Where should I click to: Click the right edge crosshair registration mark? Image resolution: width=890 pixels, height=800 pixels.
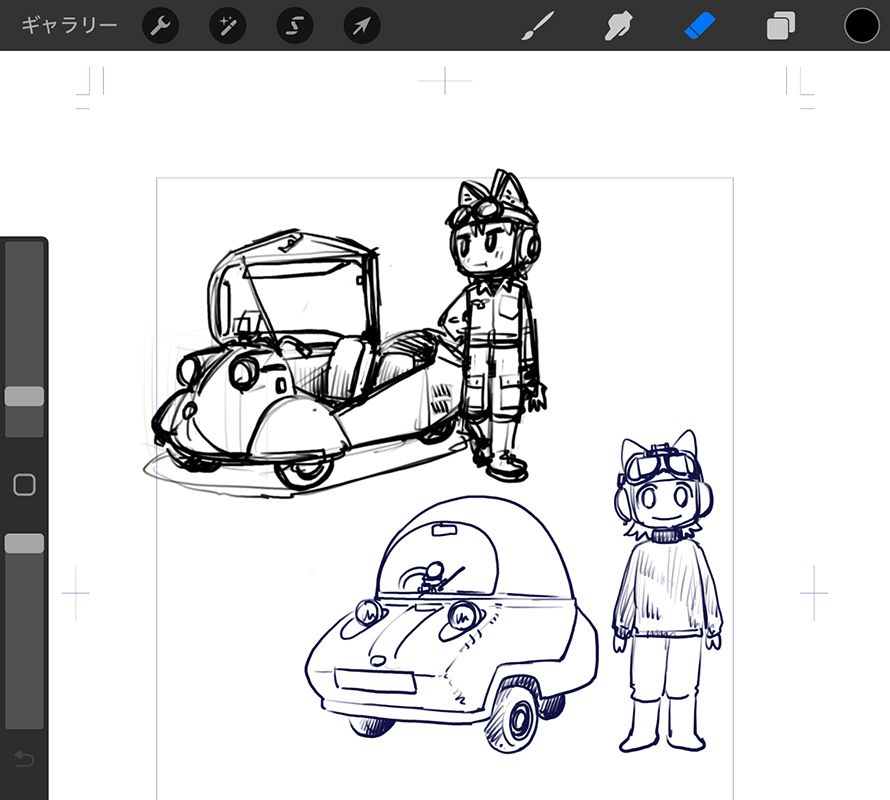pyautogui.click(x=814, y=593)
